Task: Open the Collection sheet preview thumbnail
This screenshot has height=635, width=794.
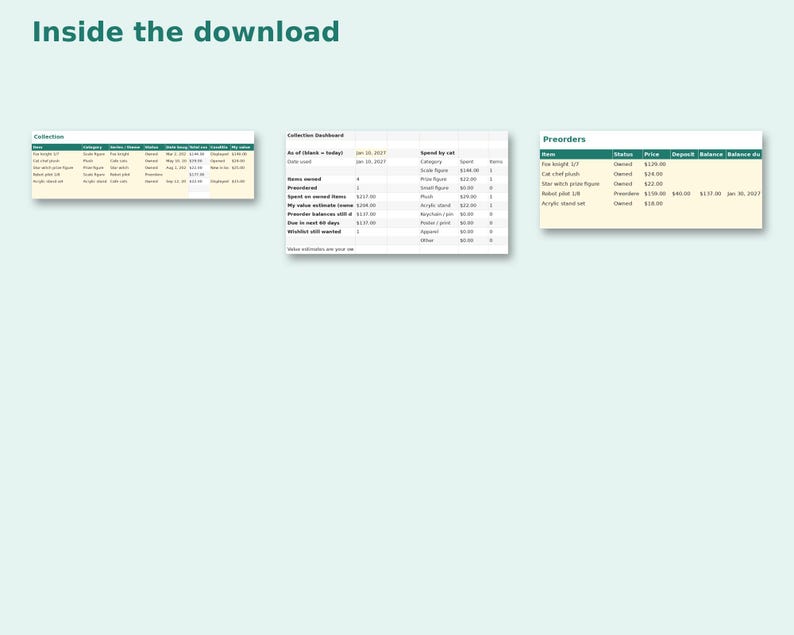Action: coord(143,165)
